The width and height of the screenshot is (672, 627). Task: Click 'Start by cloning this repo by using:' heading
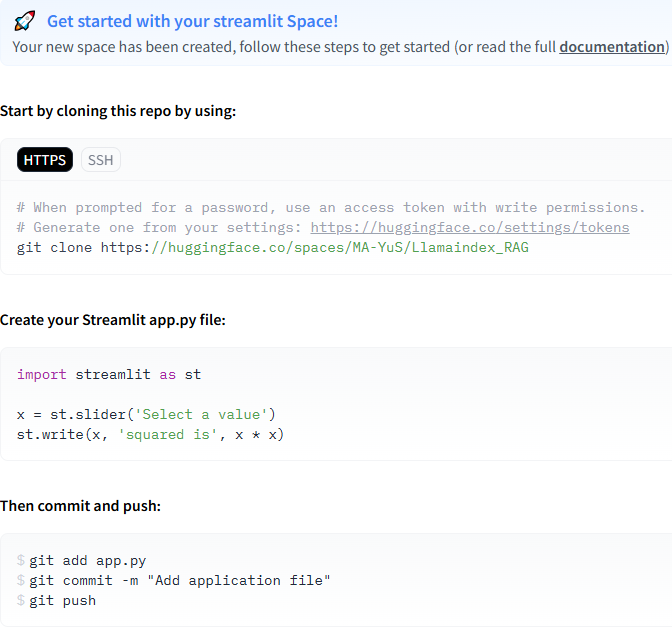[118, 111]
